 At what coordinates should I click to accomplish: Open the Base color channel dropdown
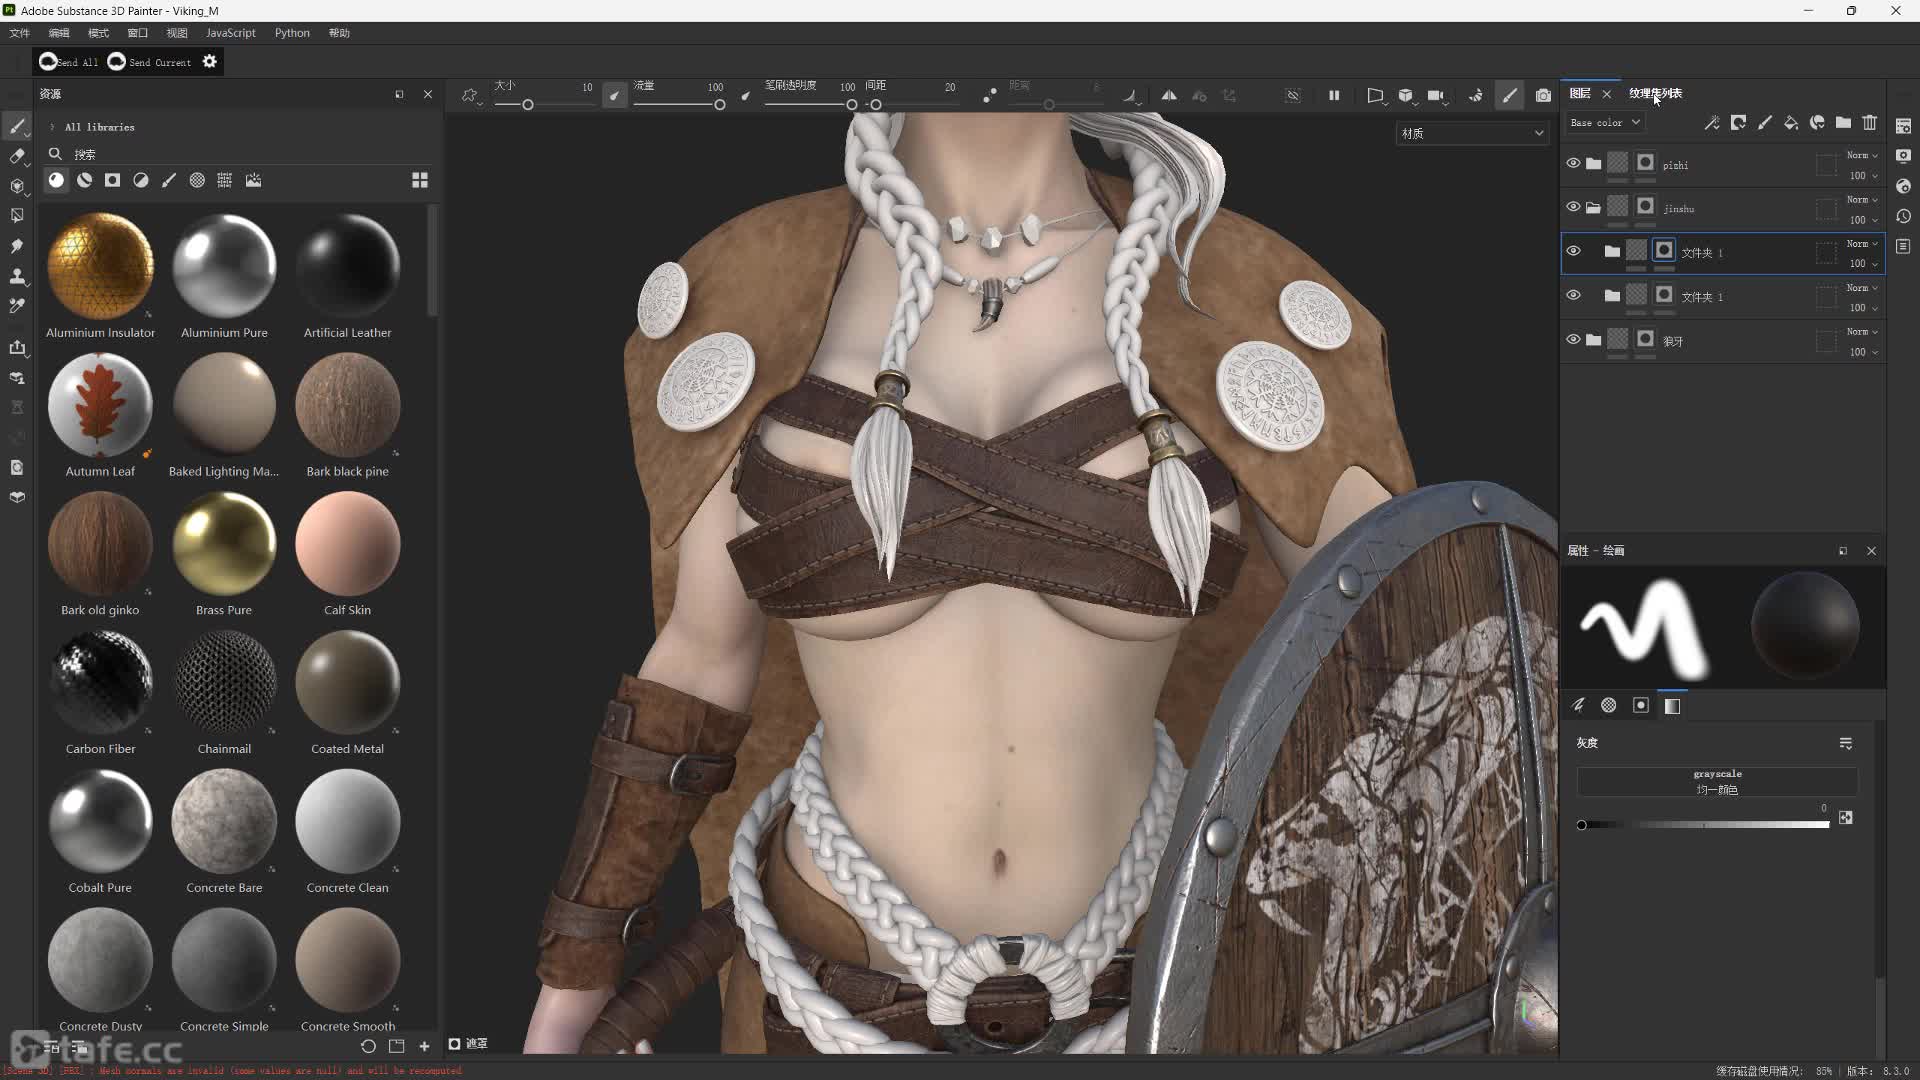coord(1605,122)
